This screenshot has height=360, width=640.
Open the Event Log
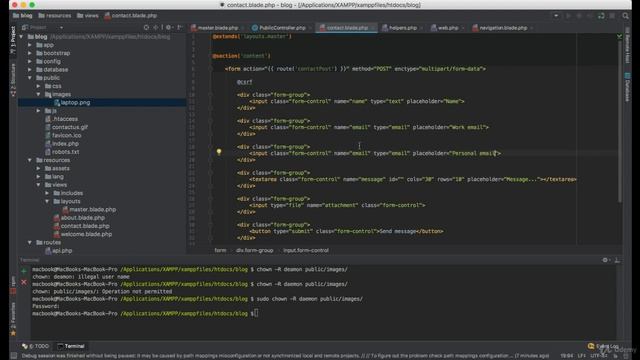(x=603, y=346)
